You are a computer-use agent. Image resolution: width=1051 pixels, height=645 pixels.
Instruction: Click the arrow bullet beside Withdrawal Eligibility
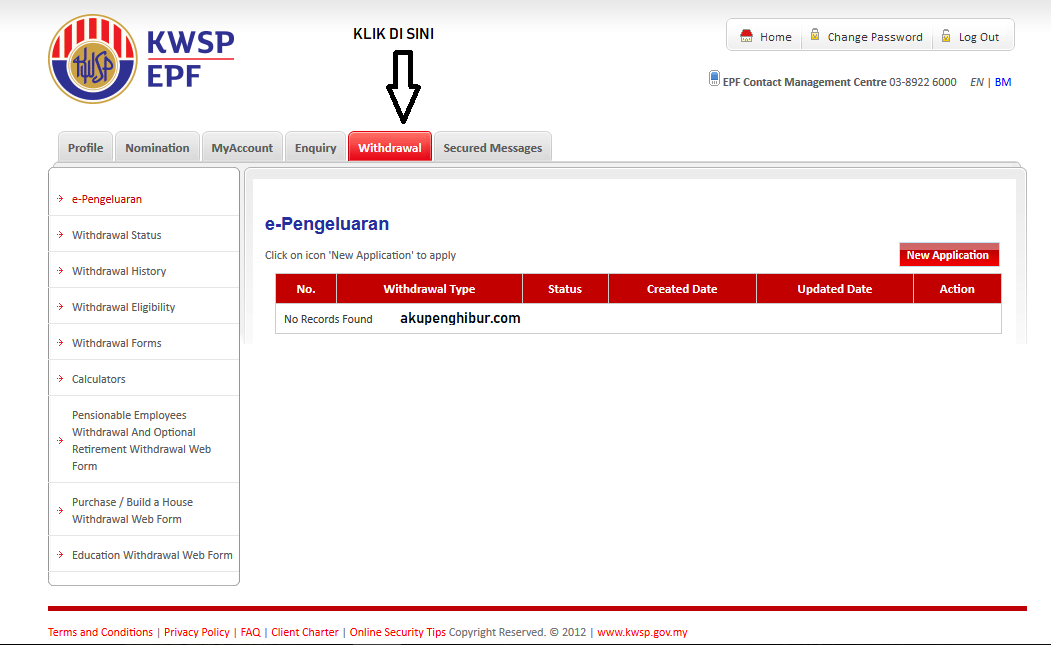point(60,306)
